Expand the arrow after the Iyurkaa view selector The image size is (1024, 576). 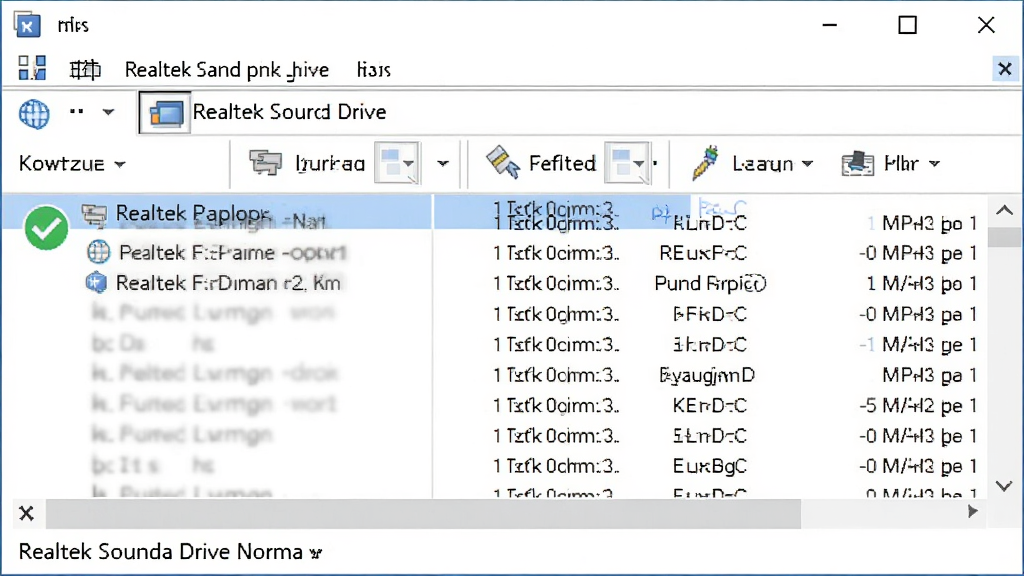(443, 163)
